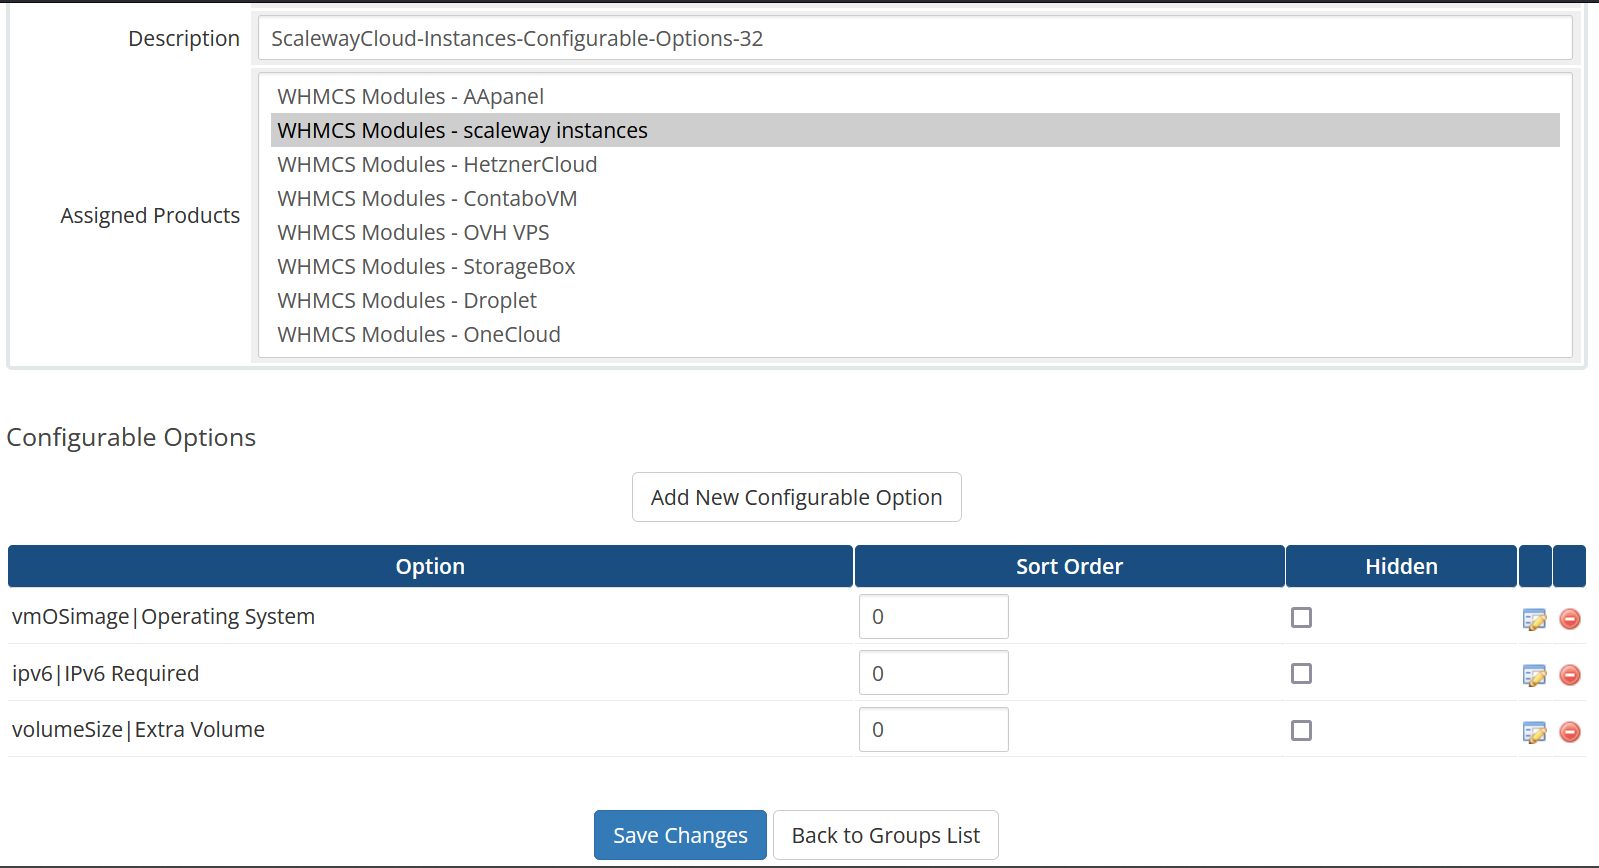Click vmOSimage|Operating System option name
The height and width of the screenshot is (868, 1599).
point(163,616)
